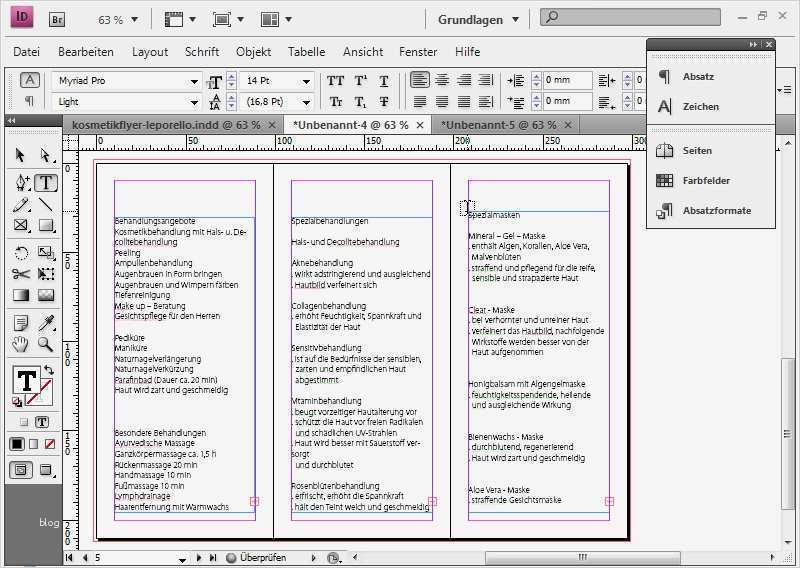Select the Hand tool
The width and height of the screenshot is (800, 568).
coord(21,344)
